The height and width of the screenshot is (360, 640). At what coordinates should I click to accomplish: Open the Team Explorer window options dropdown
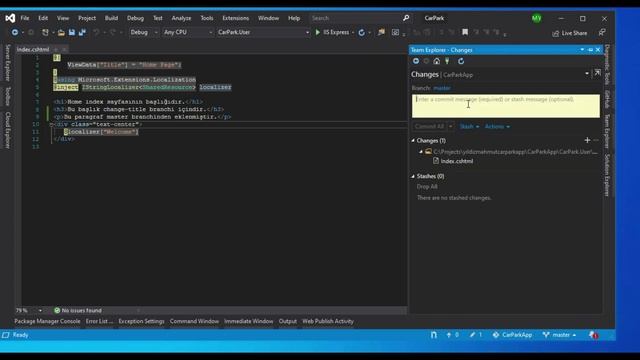pyautogui.click(x=582, y=50)
